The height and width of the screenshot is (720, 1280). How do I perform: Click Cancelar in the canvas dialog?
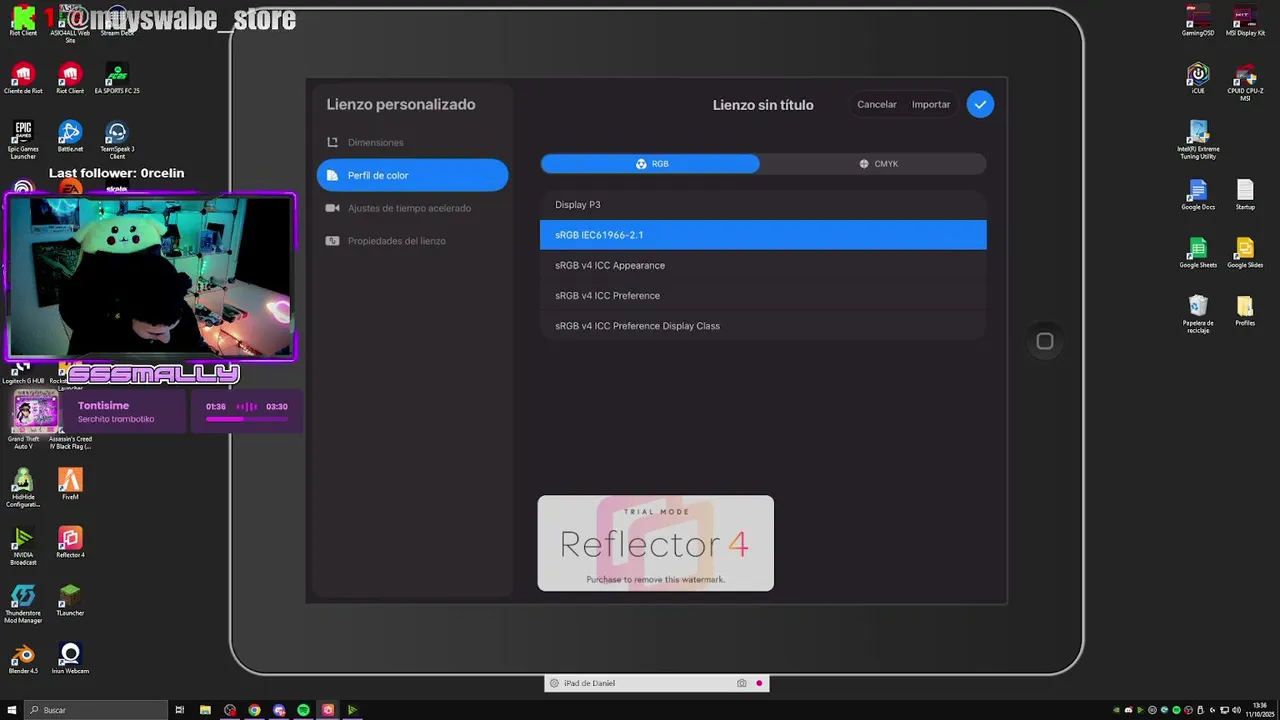pos(876,104)
